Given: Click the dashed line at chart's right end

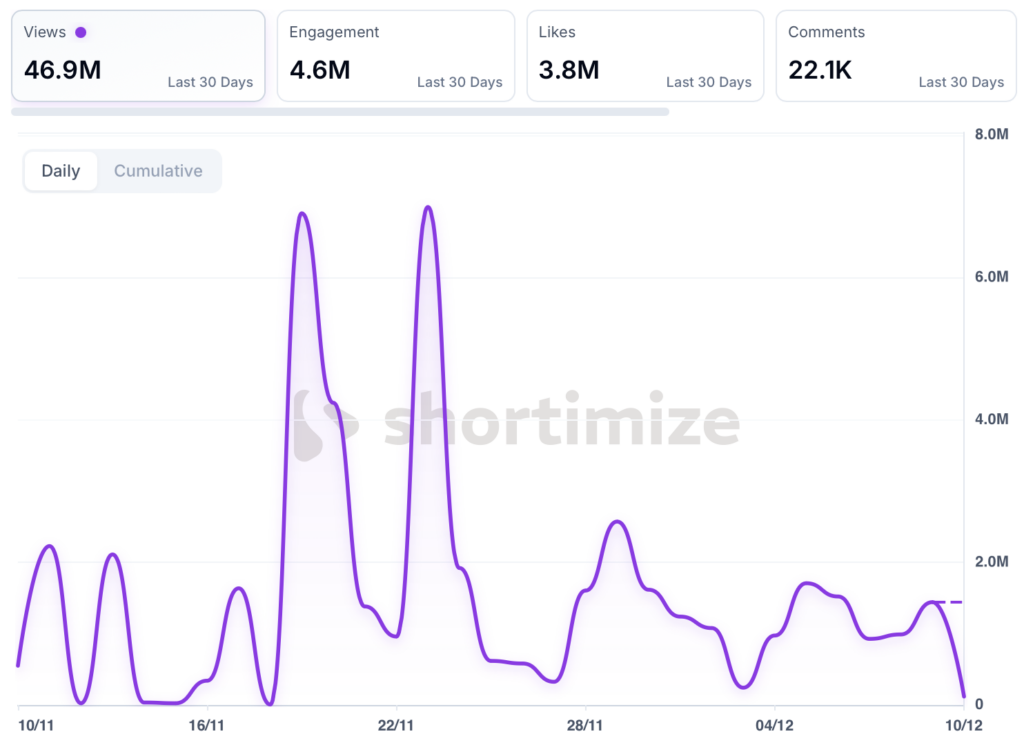Looking at the screenshot, I should 949,602.
